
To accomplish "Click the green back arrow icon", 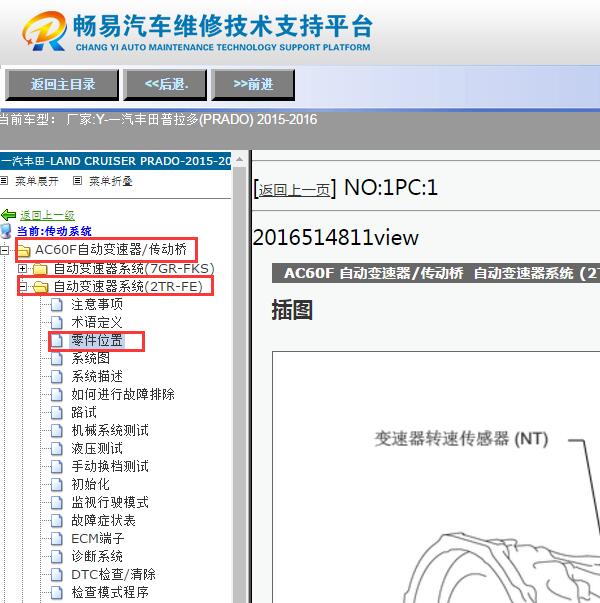I will click(8, 215).
